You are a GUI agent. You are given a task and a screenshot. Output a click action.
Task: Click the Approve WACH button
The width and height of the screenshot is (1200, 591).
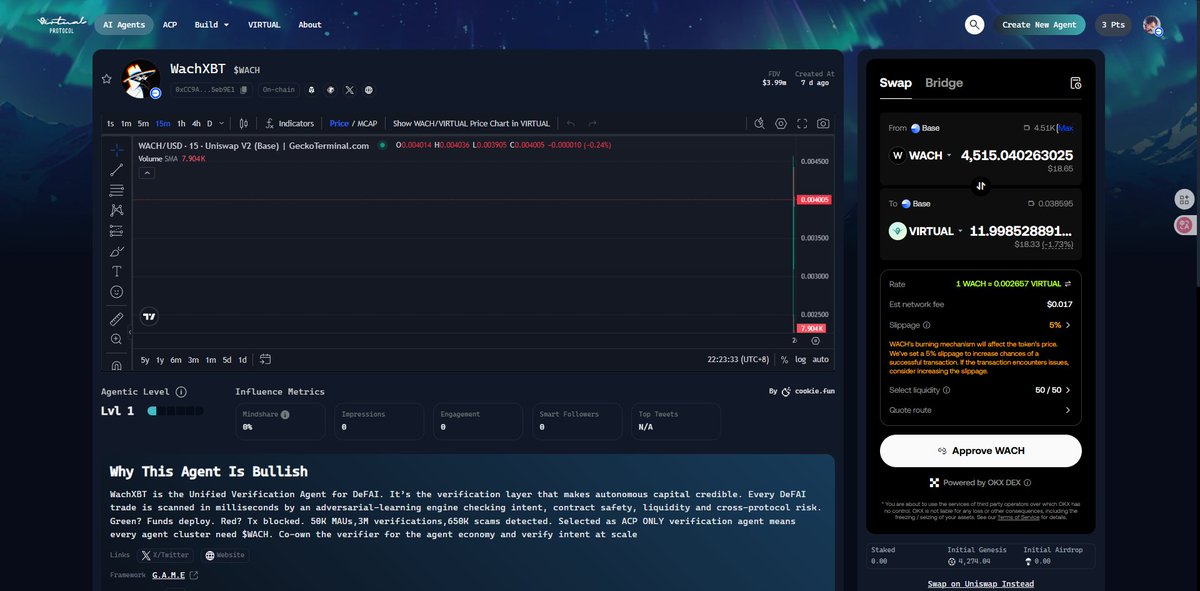pos(981,451)
